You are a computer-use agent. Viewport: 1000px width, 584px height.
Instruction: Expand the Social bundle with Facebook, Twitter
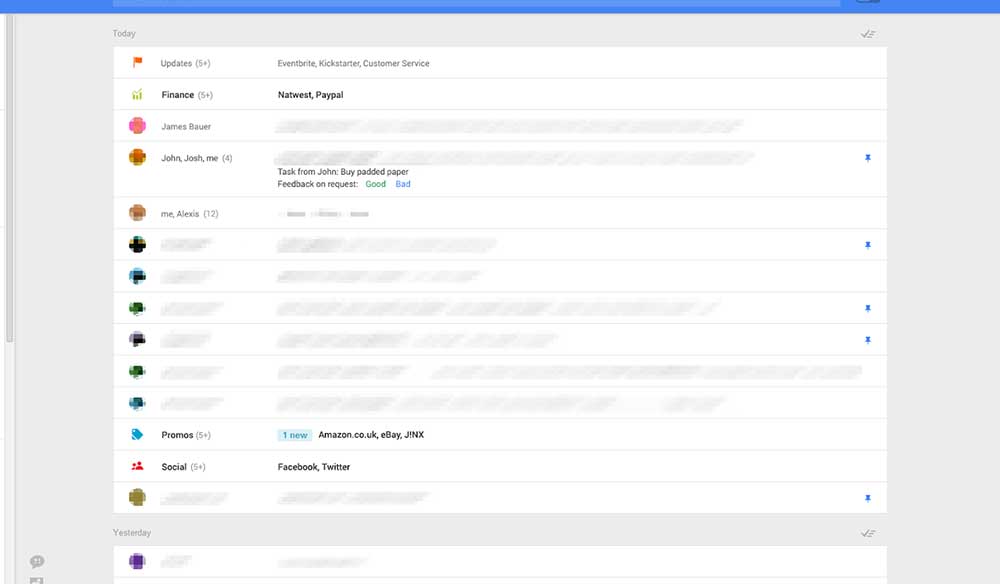[313, 467]
